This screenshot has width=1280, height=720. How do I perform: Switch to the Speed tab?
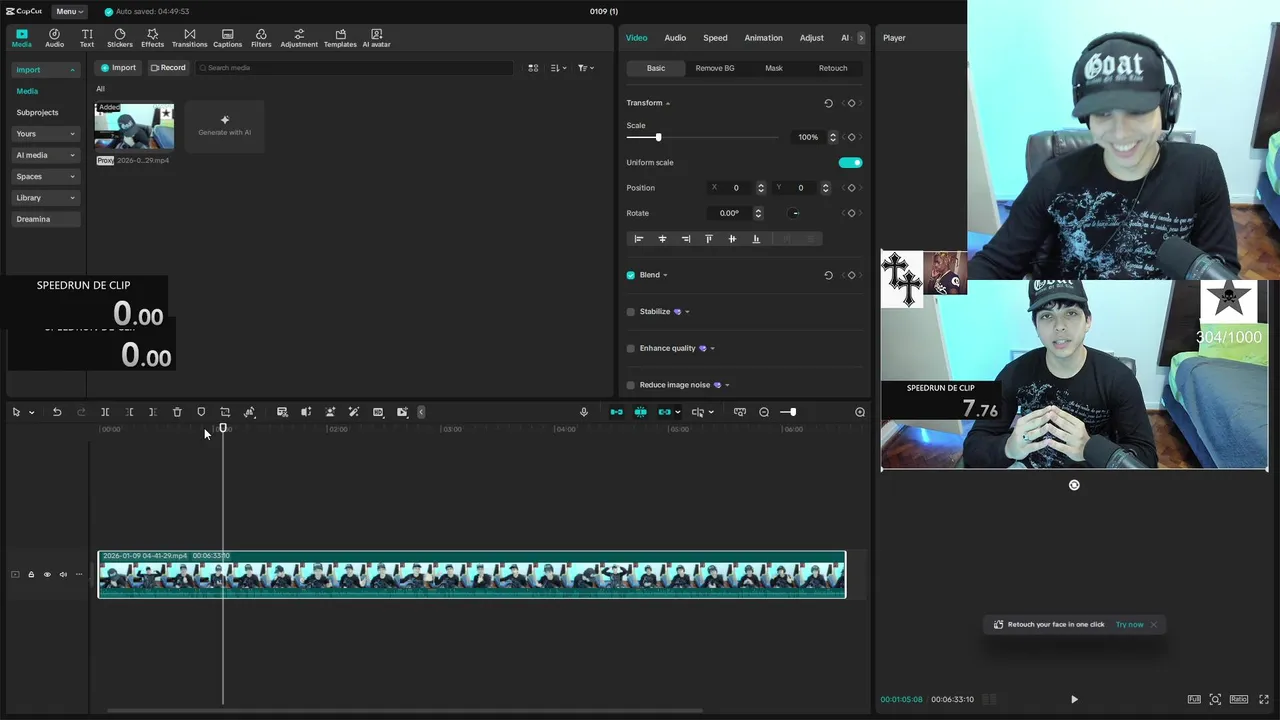[715, 38]
